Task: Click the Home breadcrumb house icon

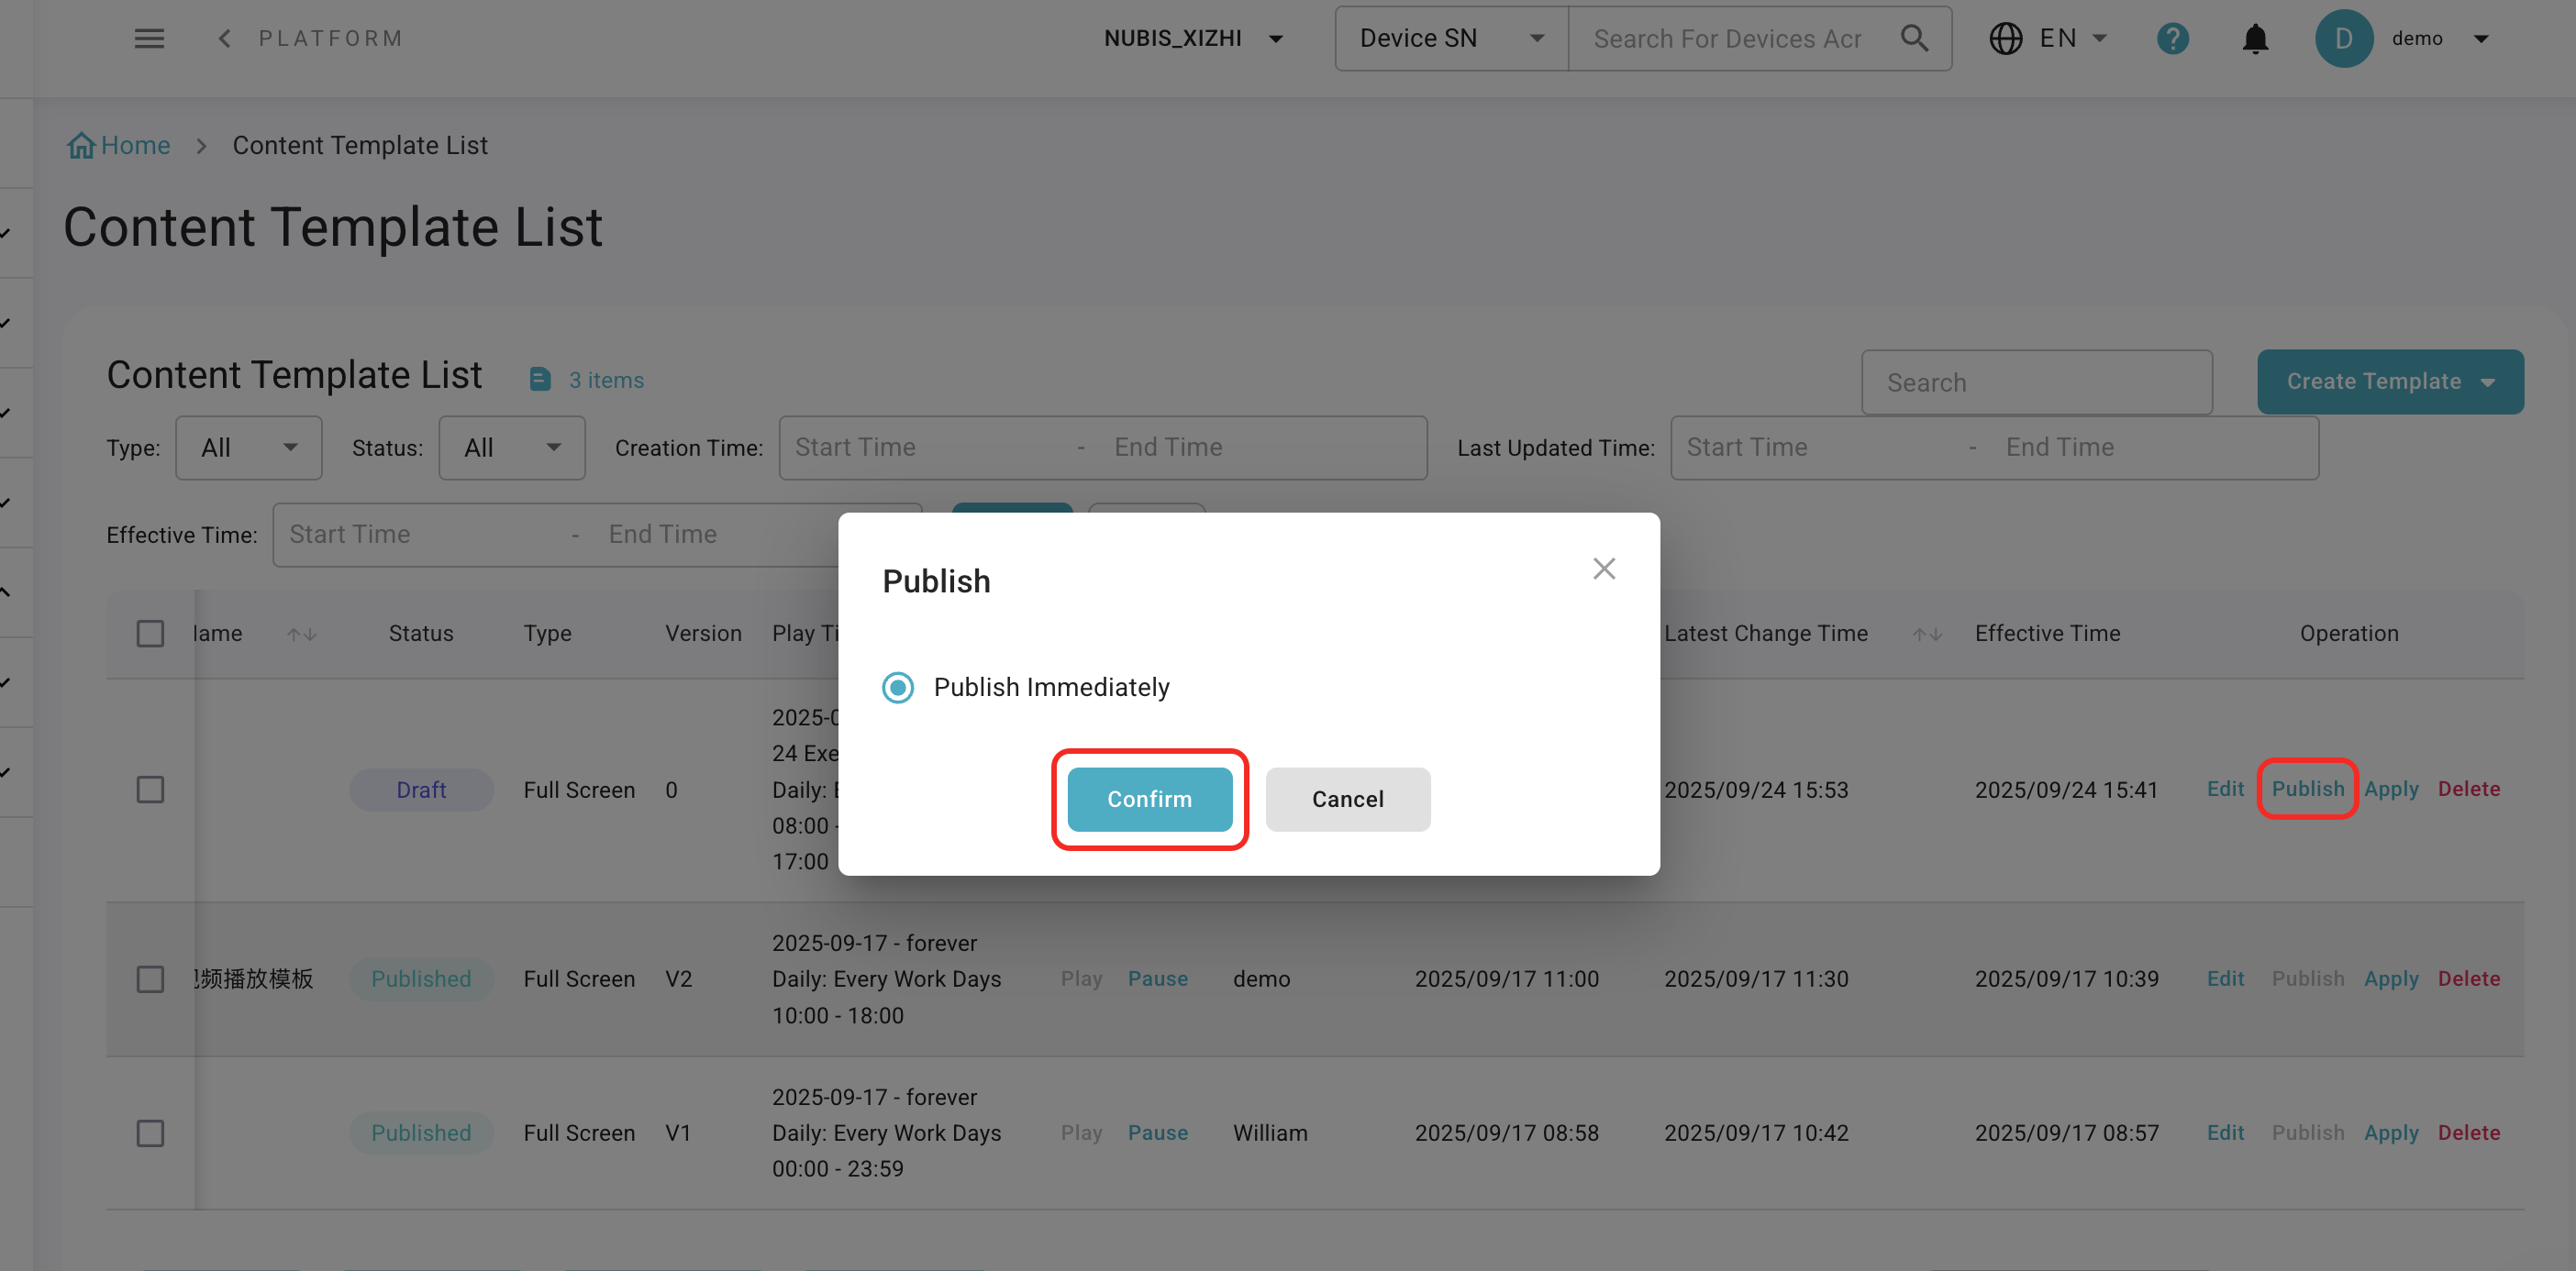Action: coord(80,146)
